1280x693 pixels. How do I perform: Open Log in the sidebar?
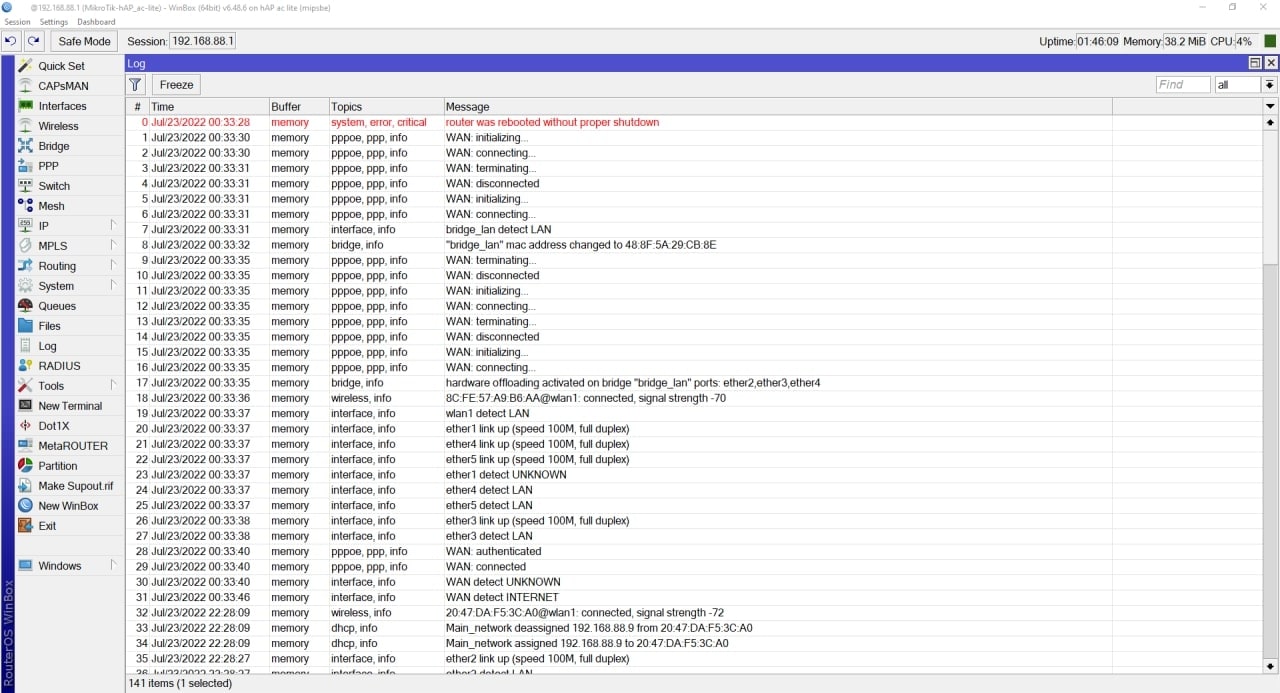47,346
